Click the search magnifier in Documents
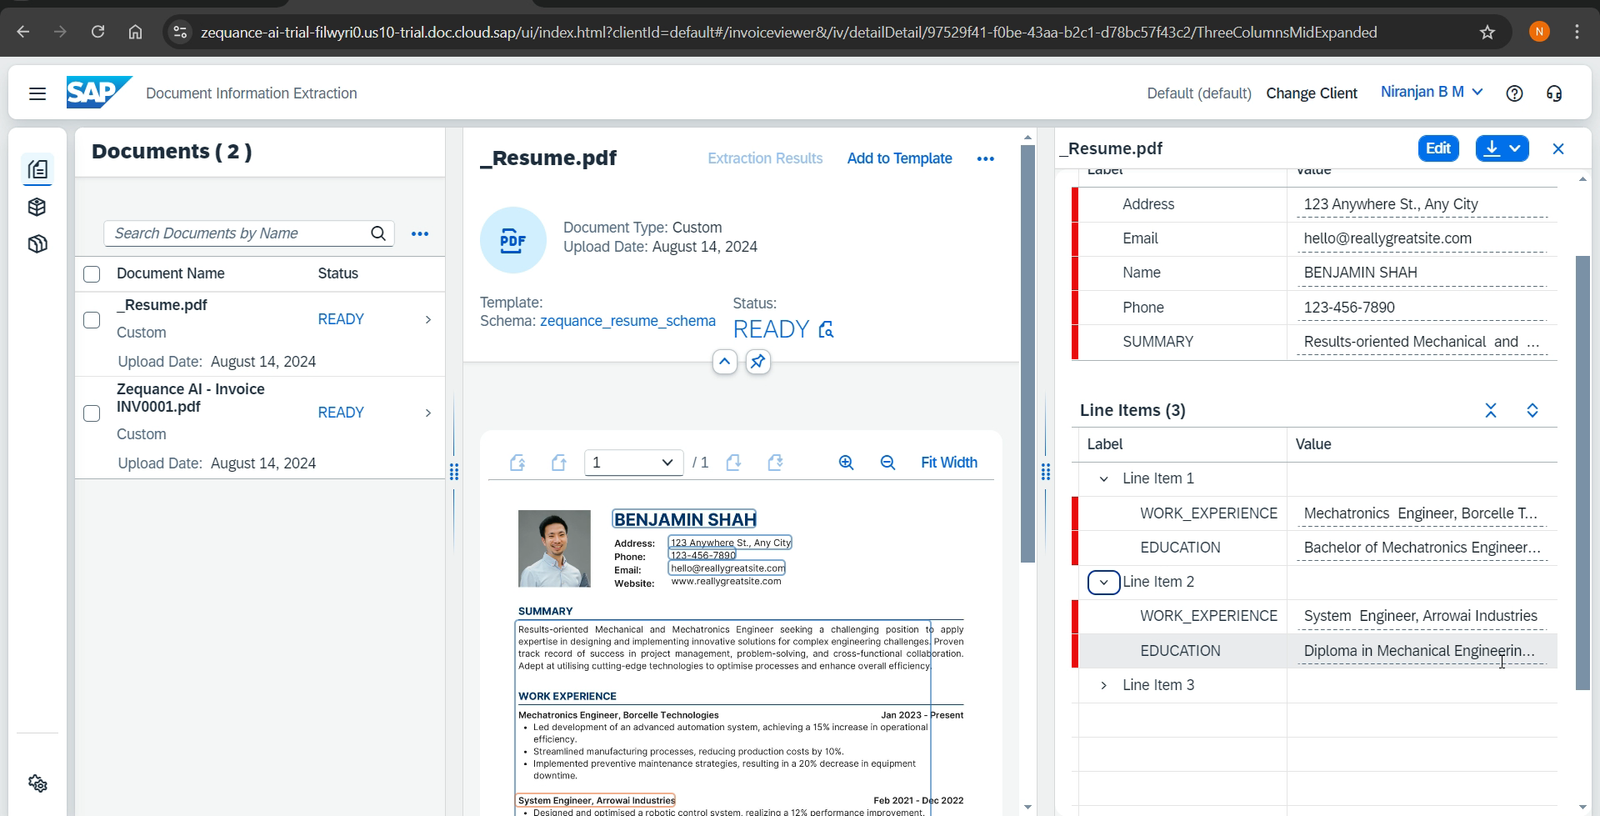Image resolution: width=1600 pixels, height=816 pixels. pos(378,233)
